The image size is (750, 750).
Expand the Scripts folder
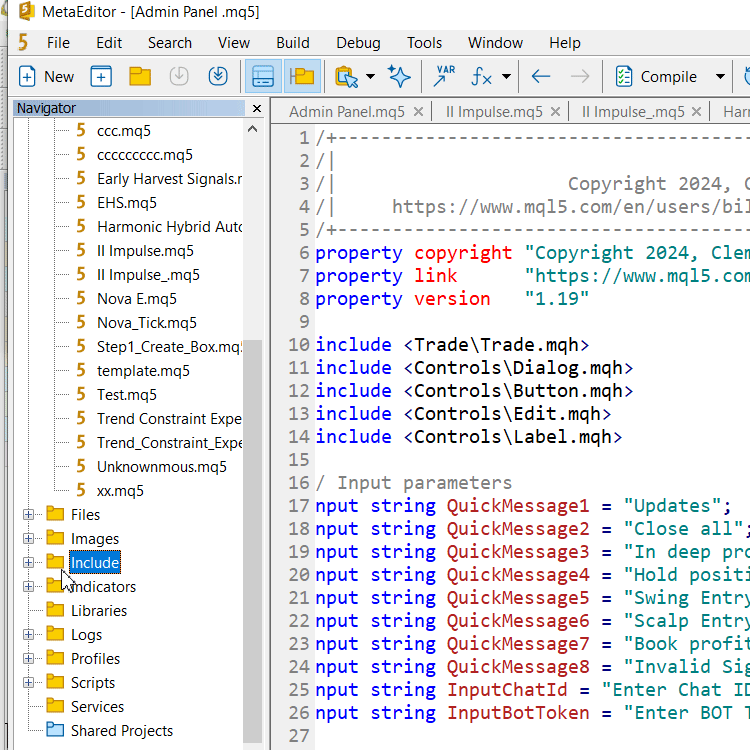[x=28, y=683]
